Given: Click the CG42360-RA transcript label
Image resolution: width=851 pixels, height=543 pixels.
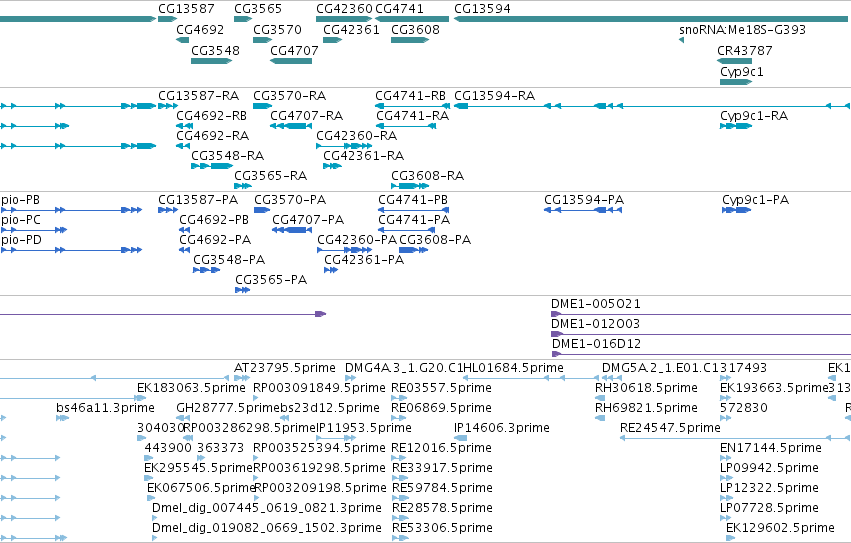Looking at the screenshot, I should tap(357, 136).
